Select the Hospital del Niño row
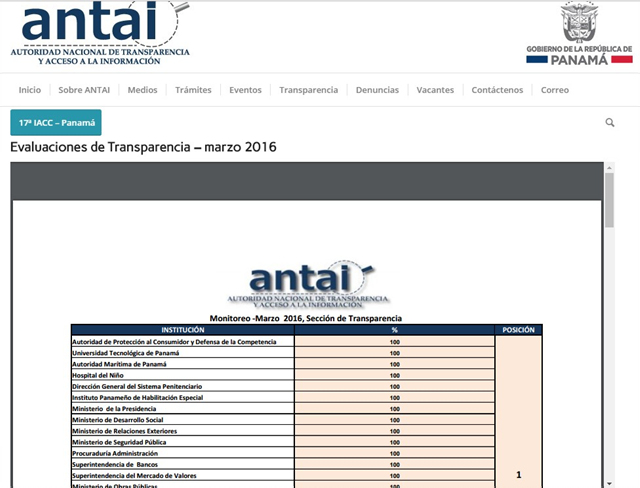Screen dimensions: 640x488 283,375
